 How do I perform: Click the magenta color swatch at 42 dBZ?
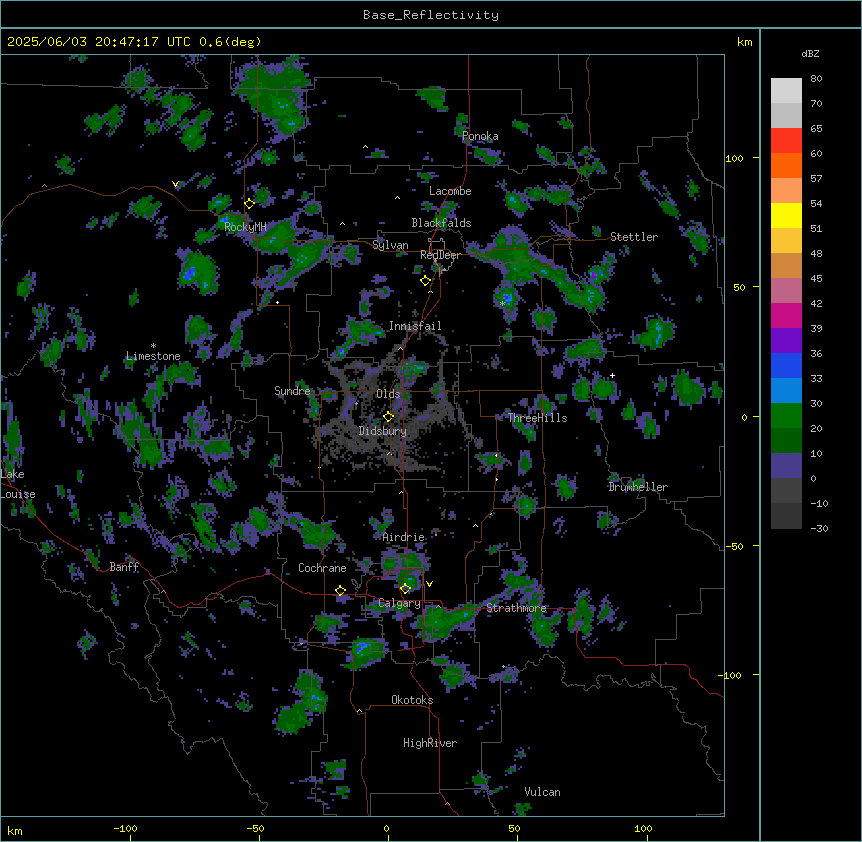(x=786, y=316)
